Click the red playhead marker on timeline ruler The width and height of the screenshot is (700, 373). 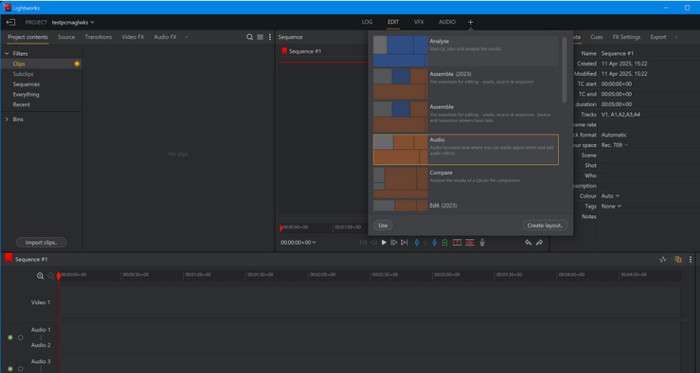point(58,276)
